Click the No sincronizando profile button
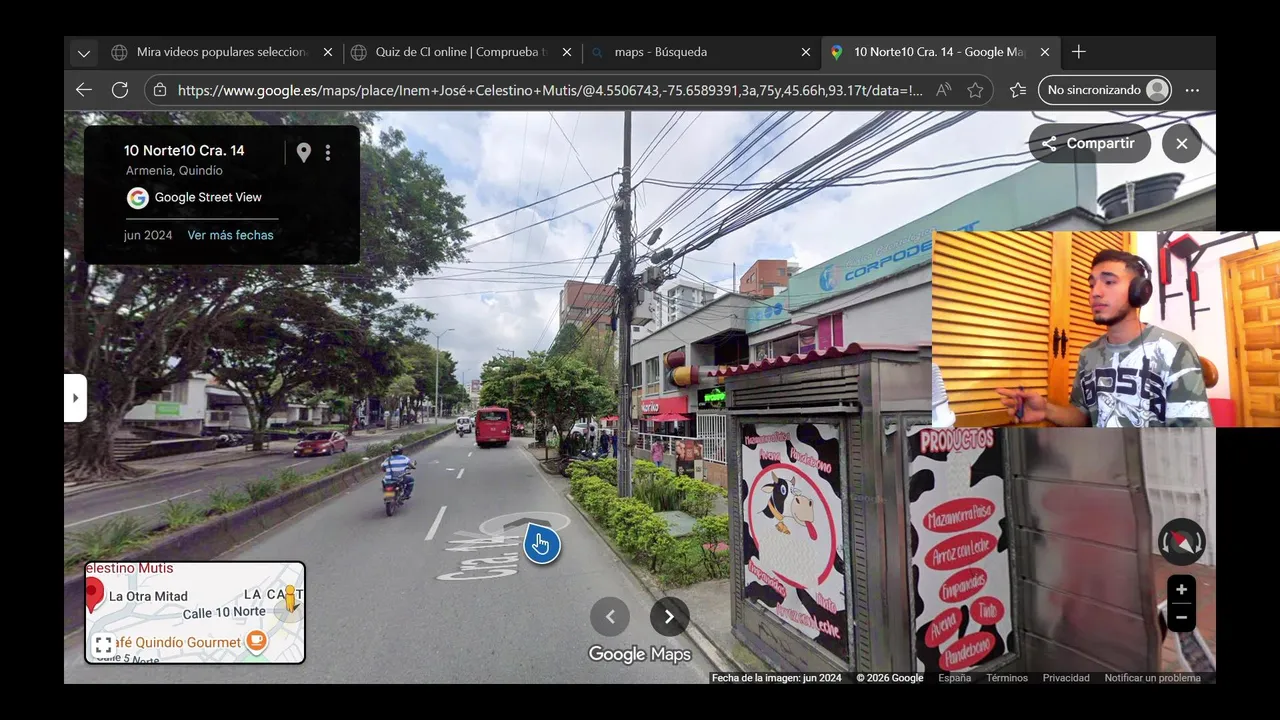This screenshot has height=720, width=1280. pyautogui.click(x=1105, y=90)
